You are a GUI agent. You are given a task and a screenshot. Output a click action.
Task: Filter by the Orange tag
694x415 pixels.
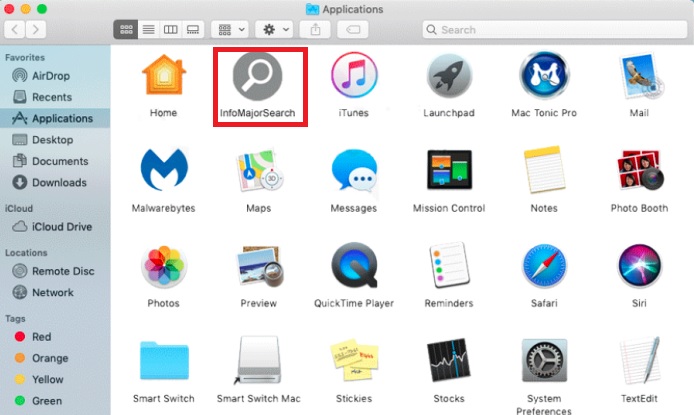pos(55,358)
